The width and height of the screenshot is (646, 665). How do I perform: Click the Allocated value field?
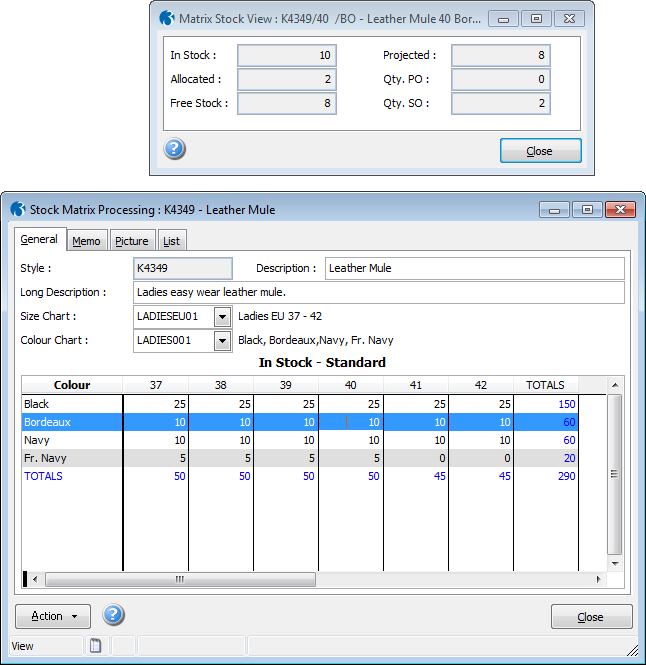(x=287, y=79)
